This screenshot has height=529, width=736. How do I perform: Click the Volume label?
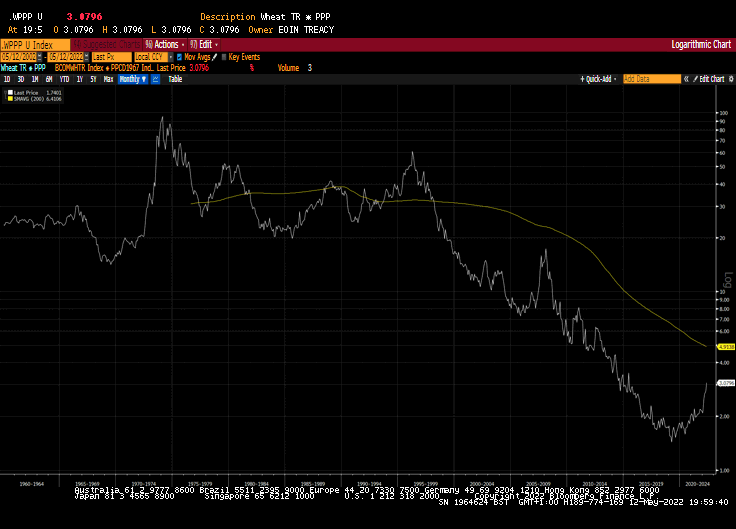coord(288,68)
